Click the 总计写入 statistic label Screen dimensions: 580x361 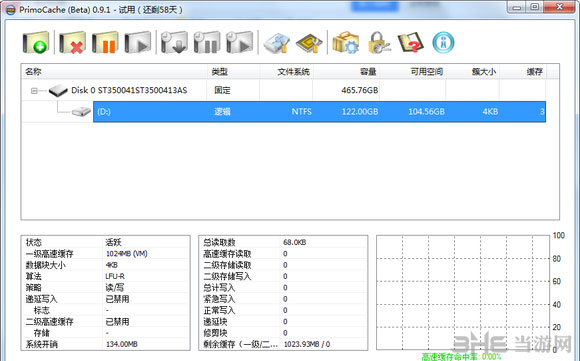(219, 288)
